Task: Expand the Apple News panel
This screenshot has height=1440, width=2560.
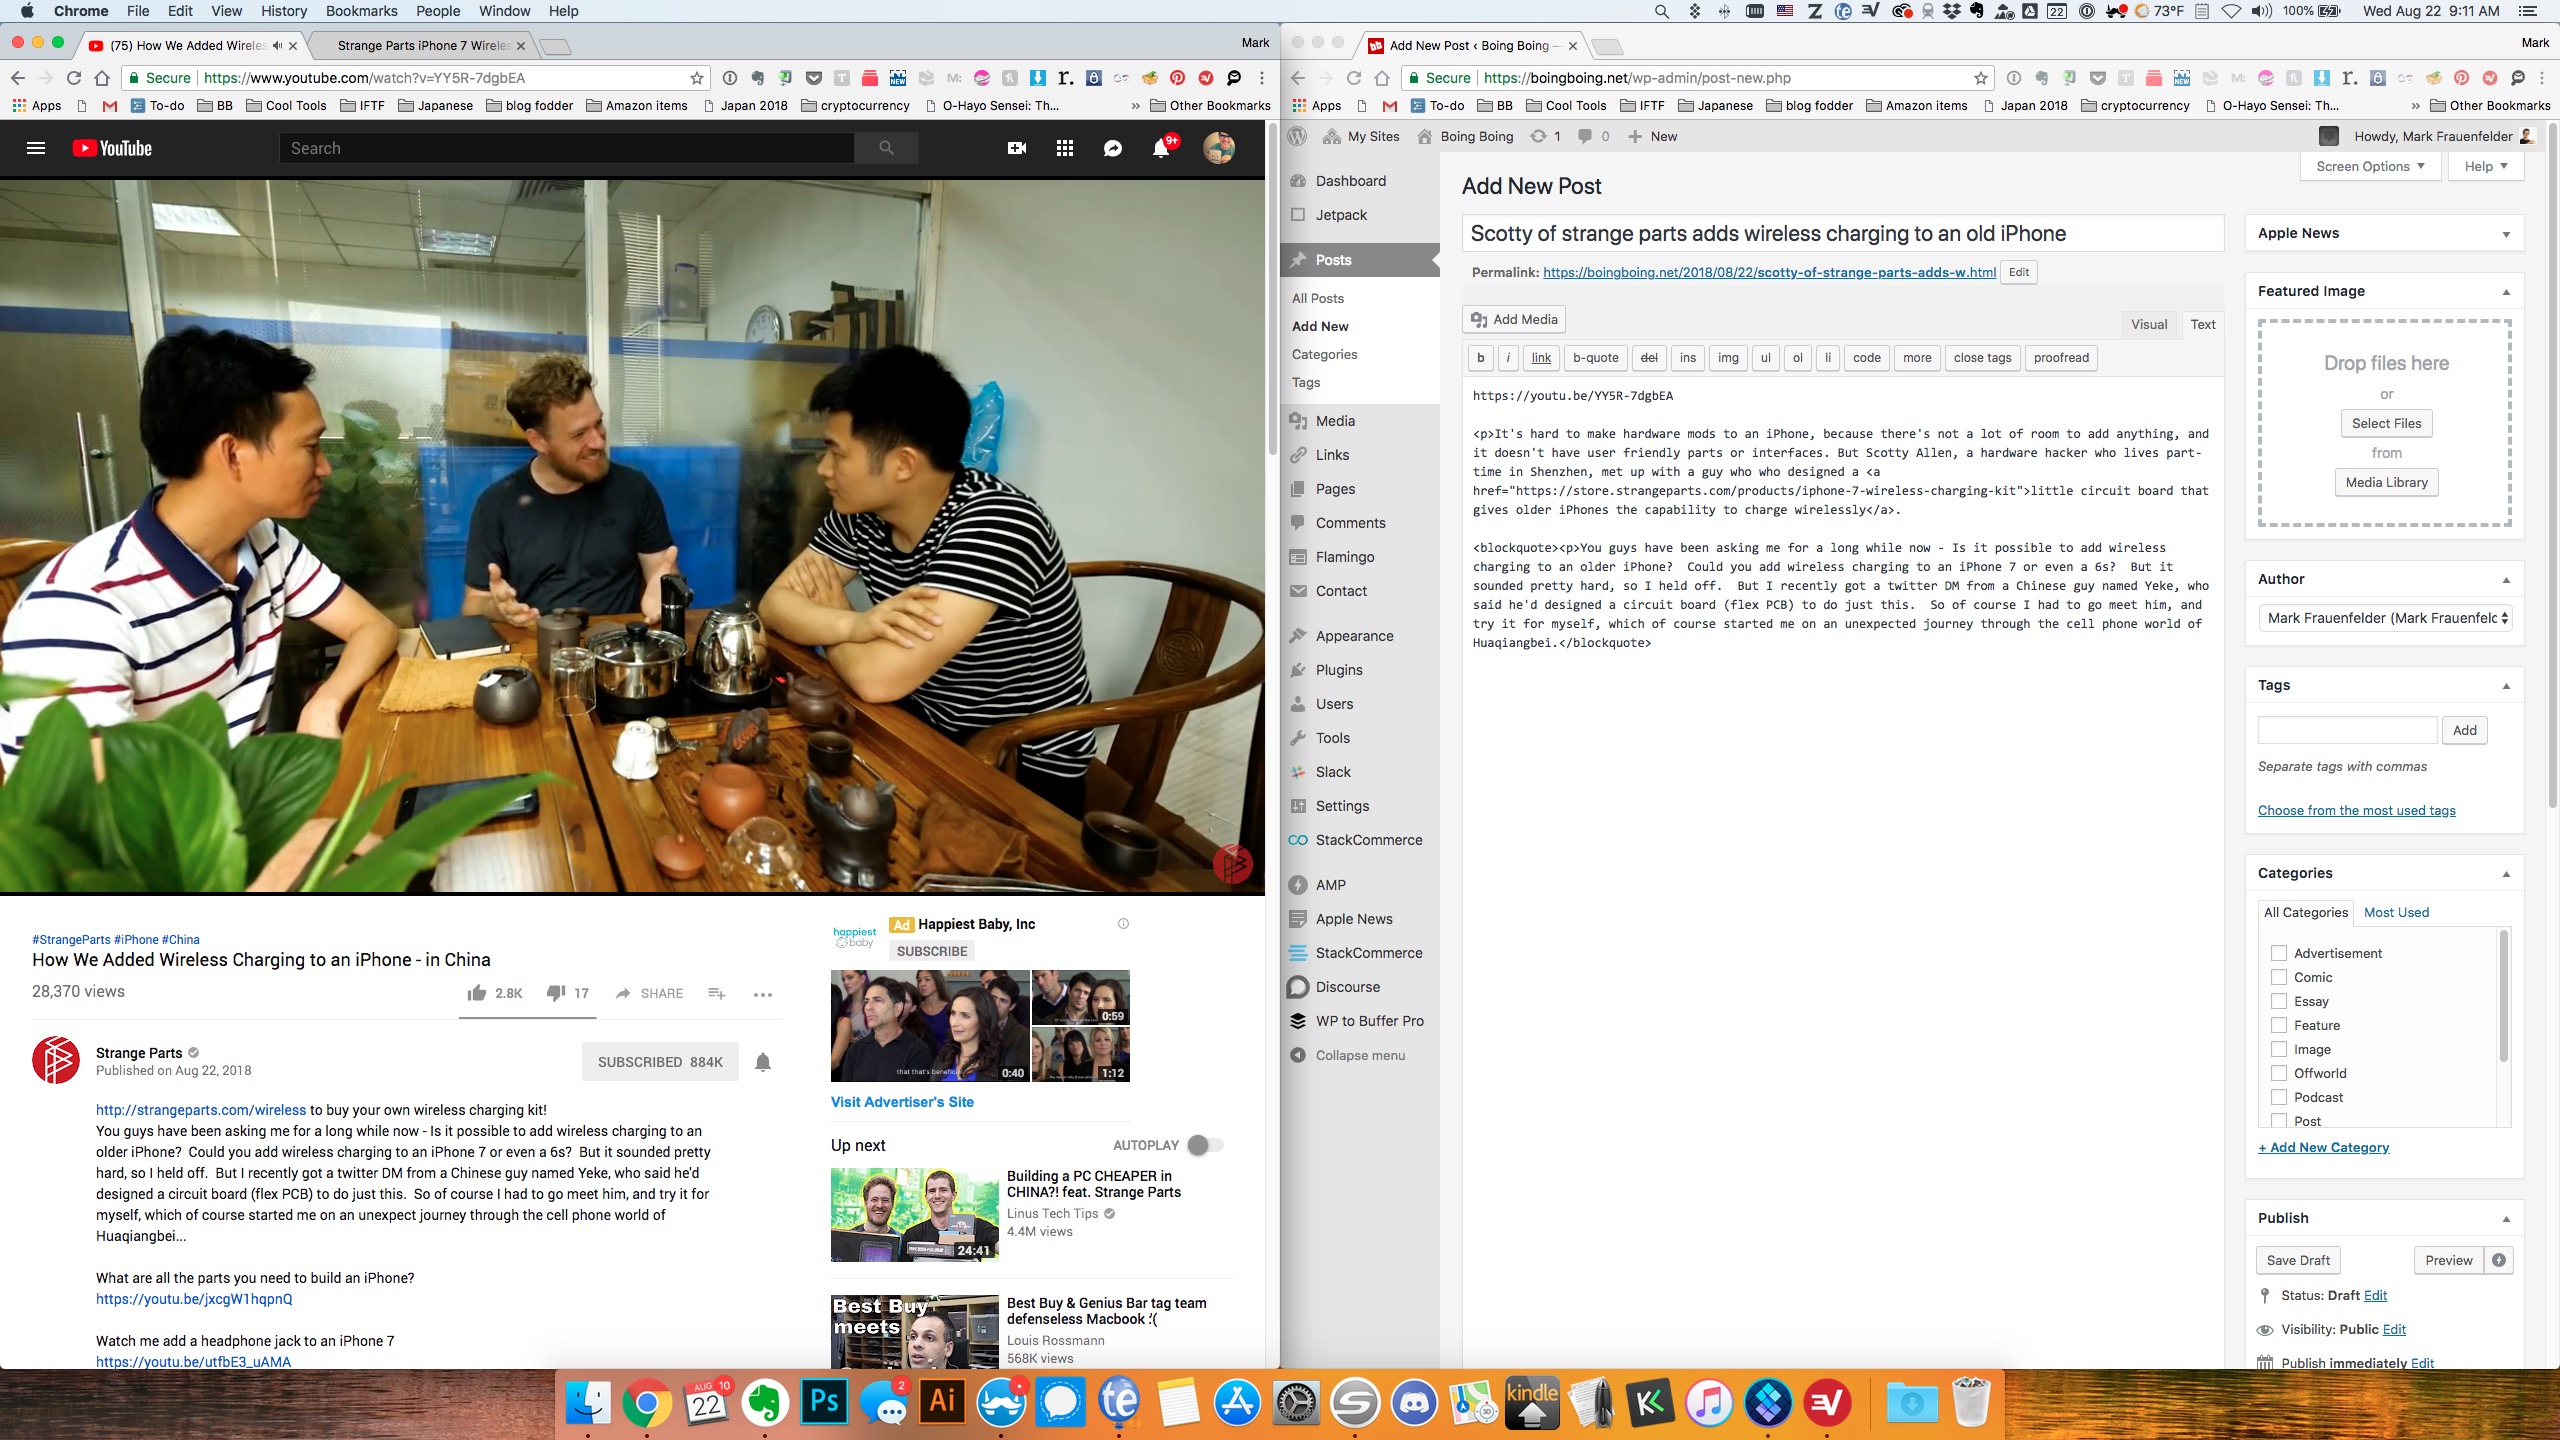Action: point(2506,234)
